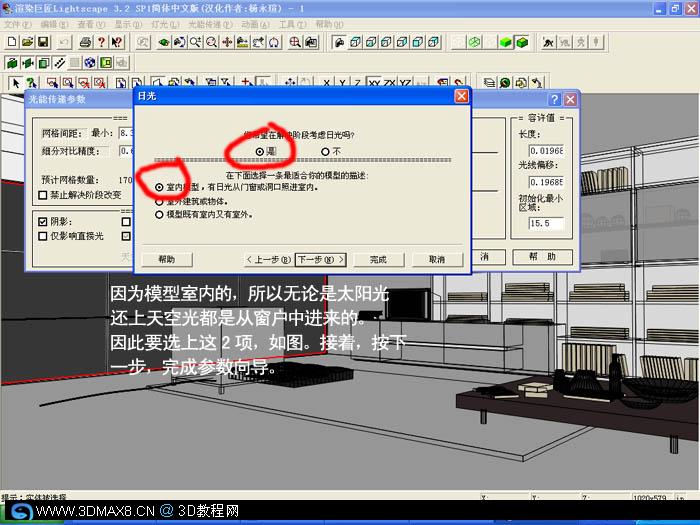700x525 pixels.
Task: Click the circular arrows tilt view icon
Action: click(274, 42)
